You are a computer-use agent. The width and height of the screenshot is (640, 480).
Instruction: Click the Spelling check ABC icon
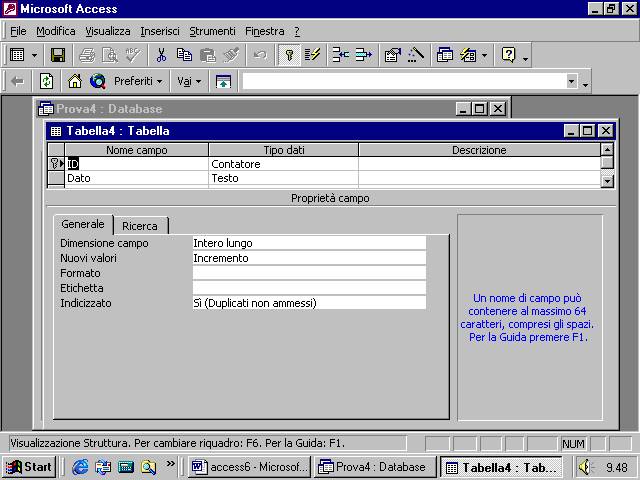tap(133, 55)
